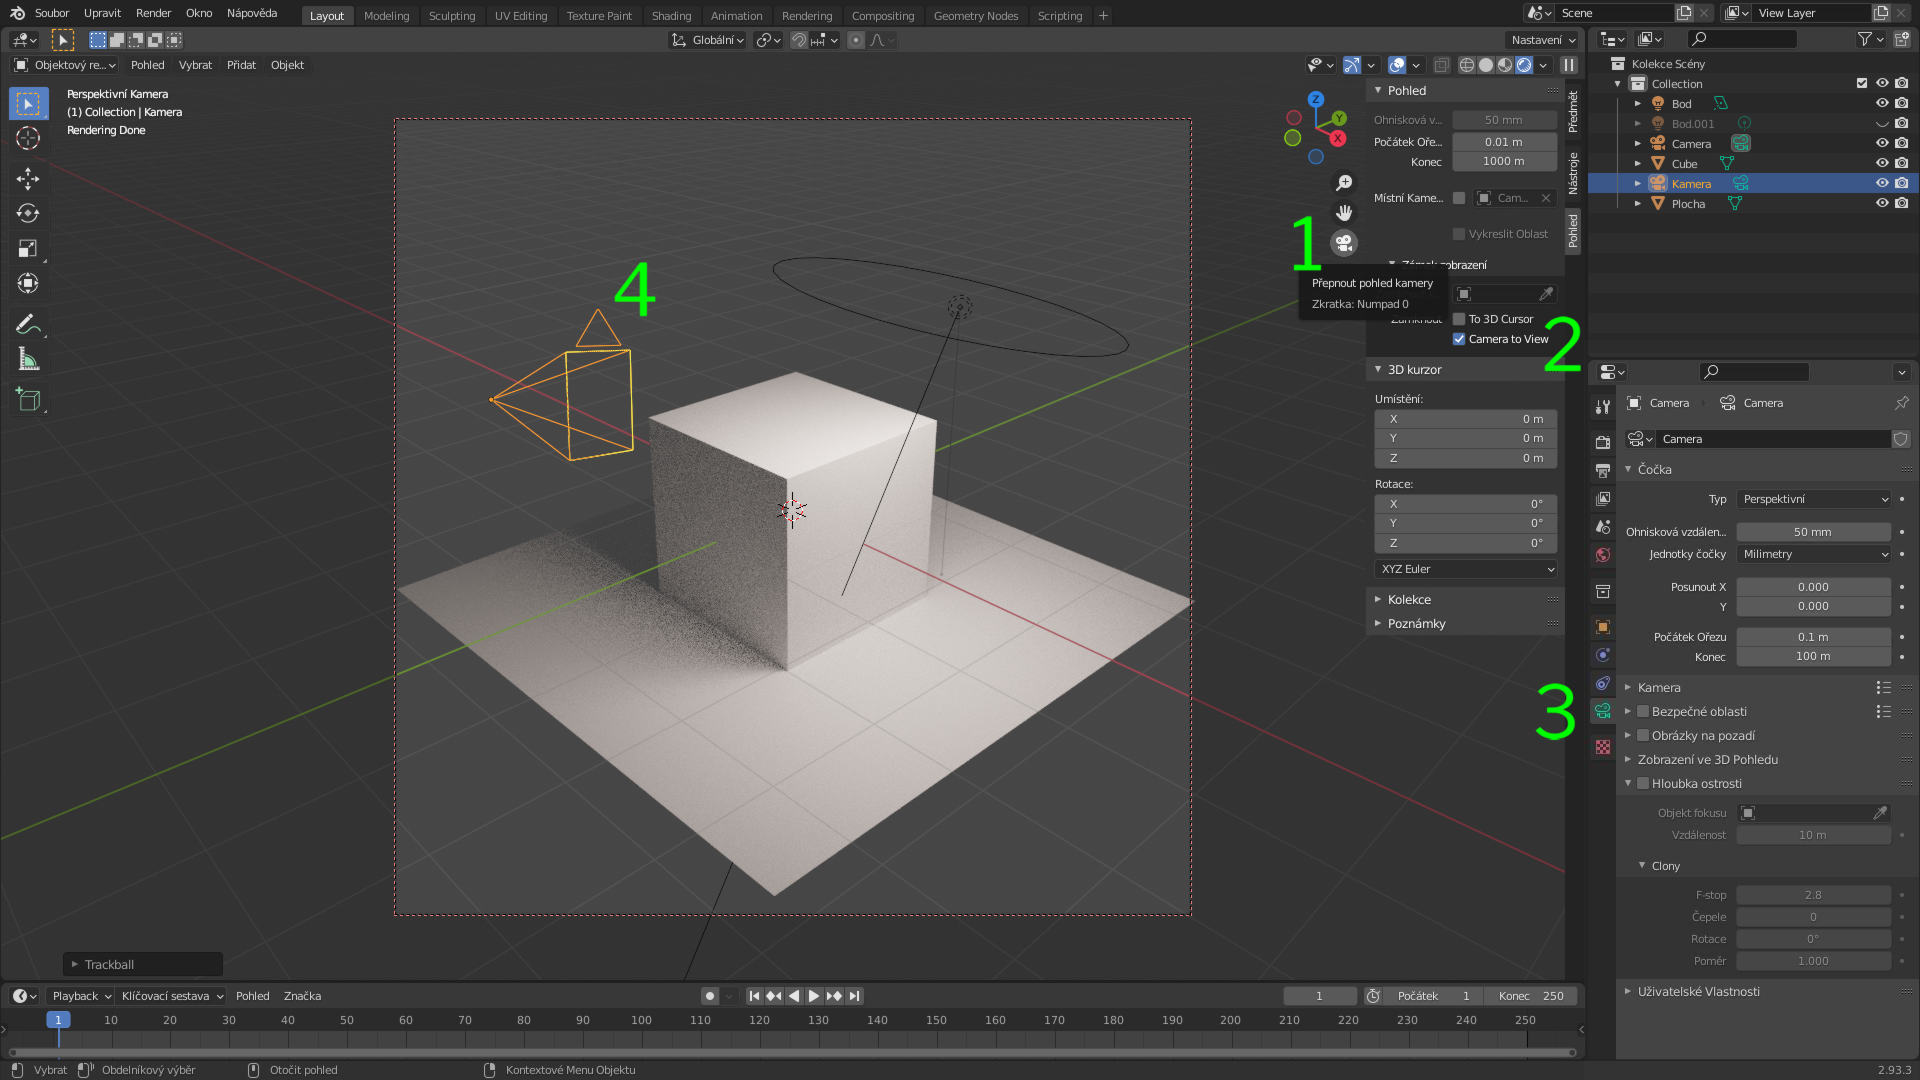Viewport: 1920px width, 1080px height.
Task: Switch to the Modeling workspace tab
Action: [x=387, y=16]
